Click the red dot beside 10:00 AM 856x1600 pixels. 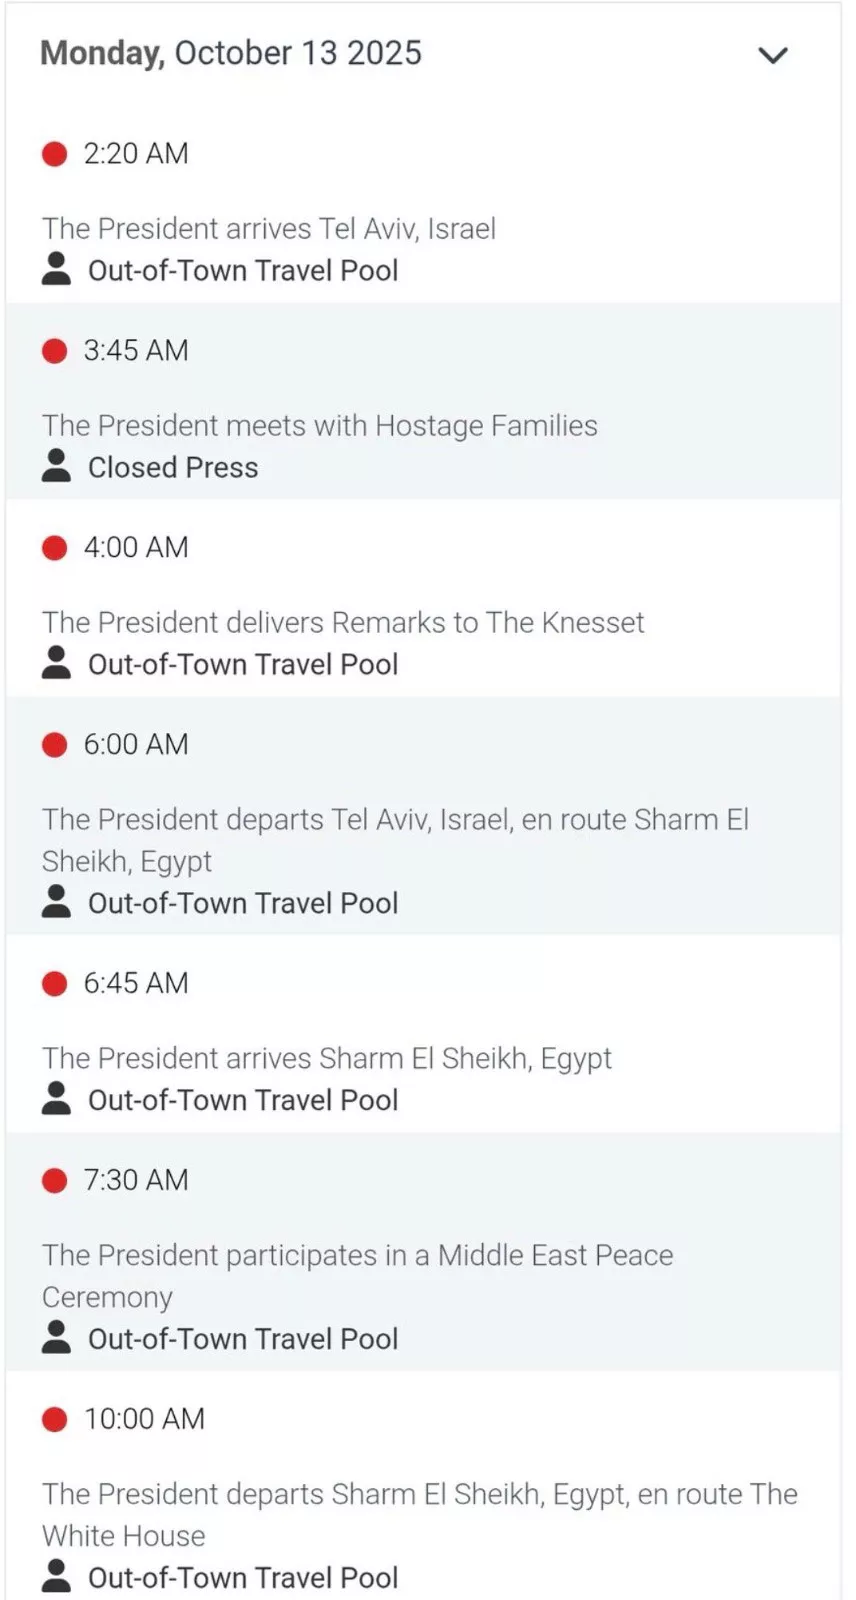[54, 1420]
